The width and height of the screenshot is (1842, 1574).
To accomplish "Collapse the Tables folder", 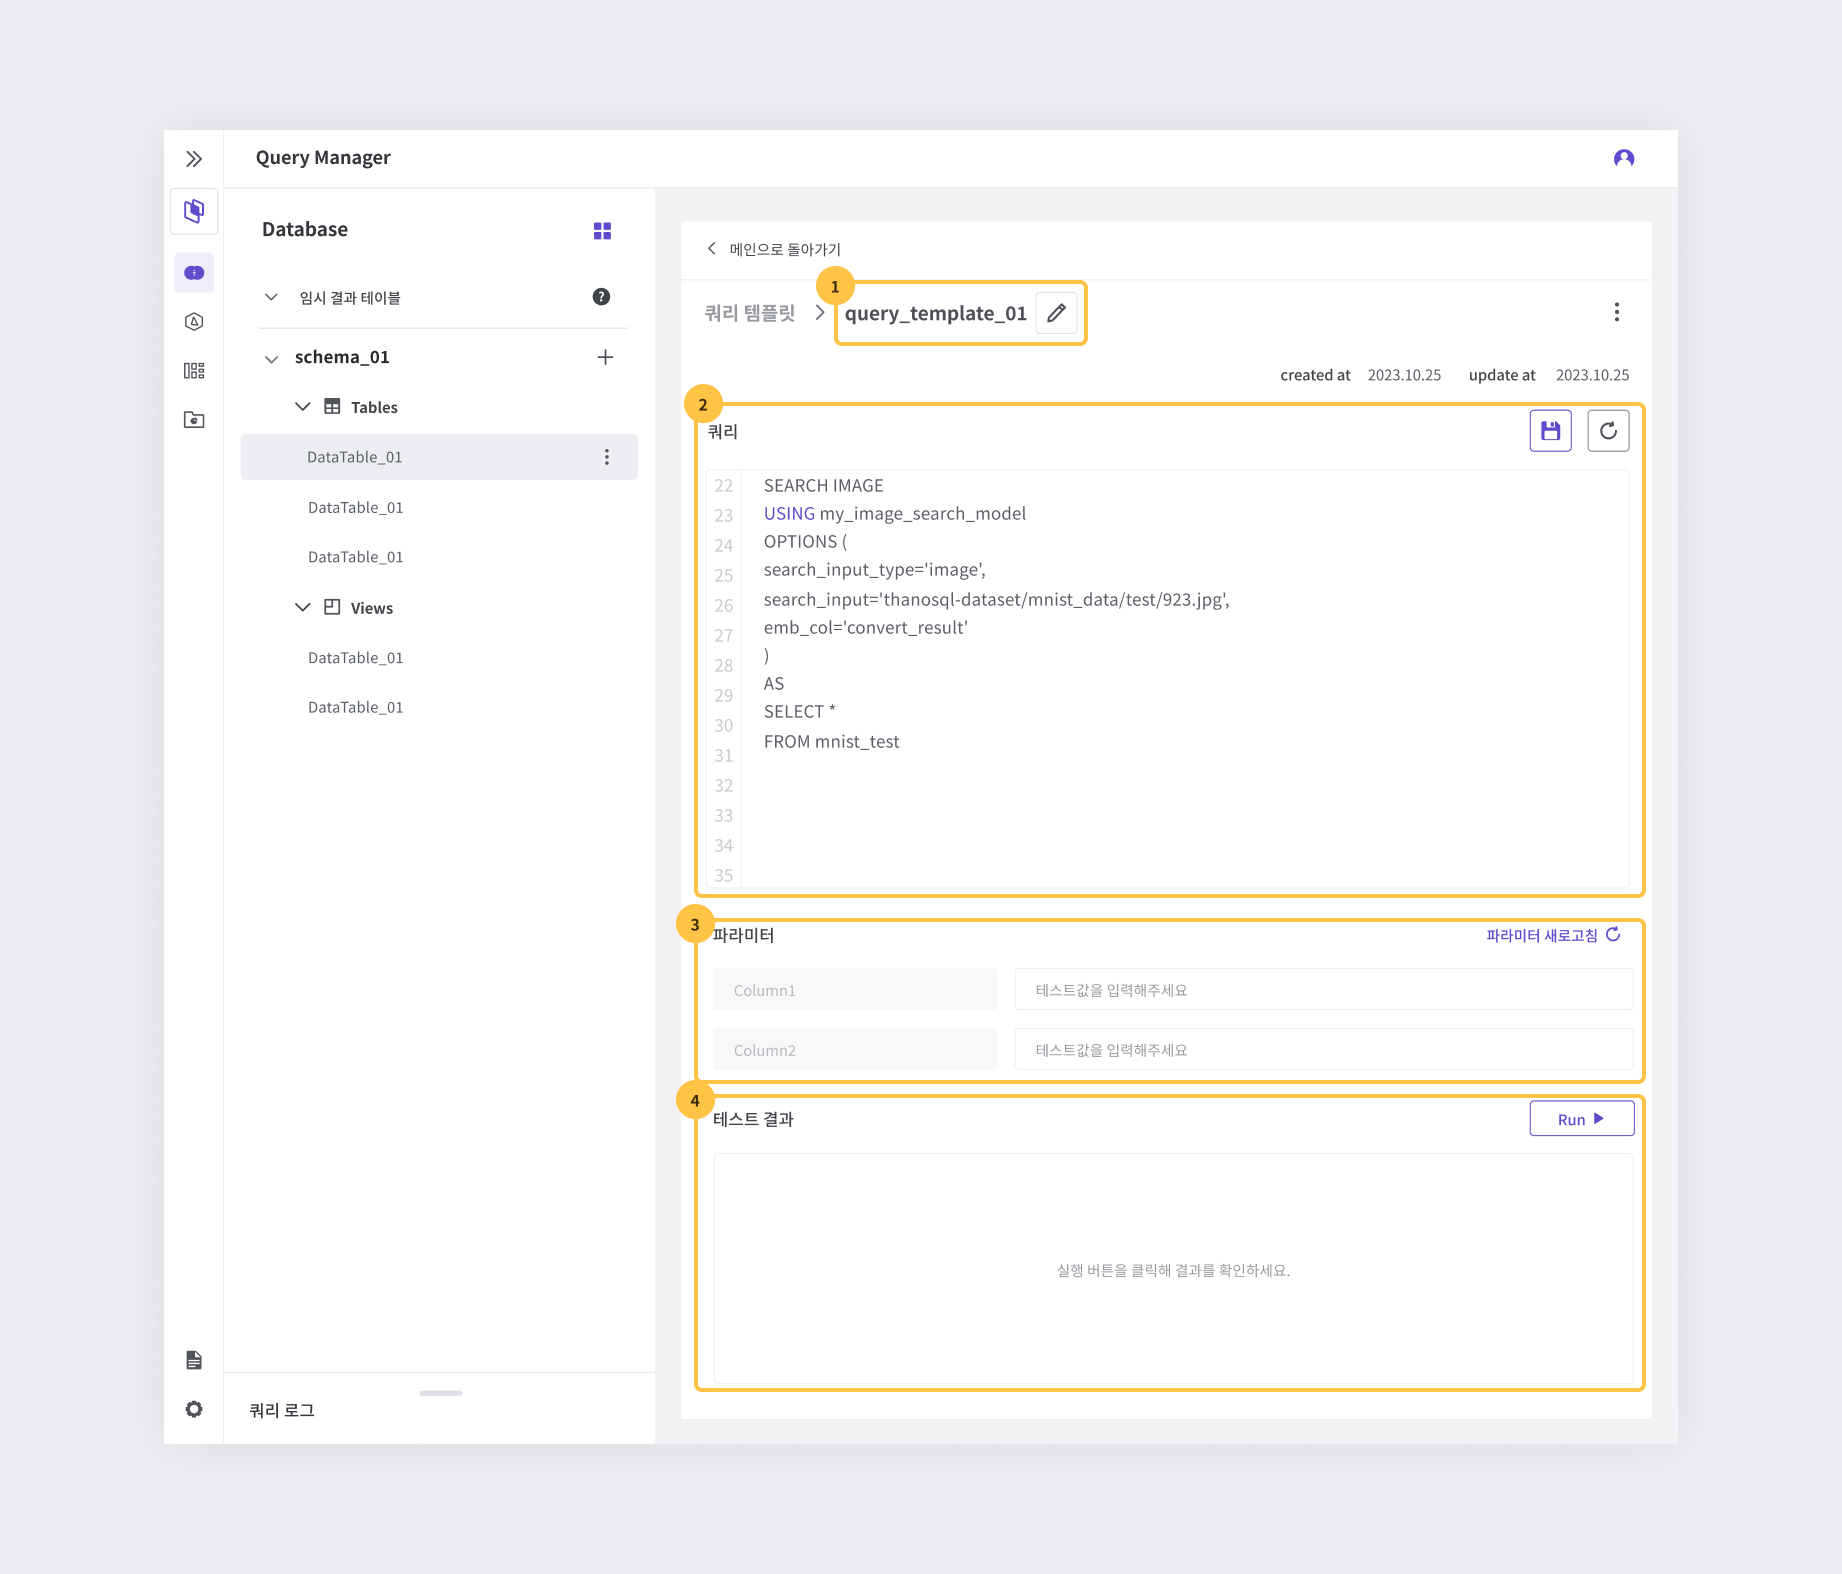I will [x=302, y=407].
